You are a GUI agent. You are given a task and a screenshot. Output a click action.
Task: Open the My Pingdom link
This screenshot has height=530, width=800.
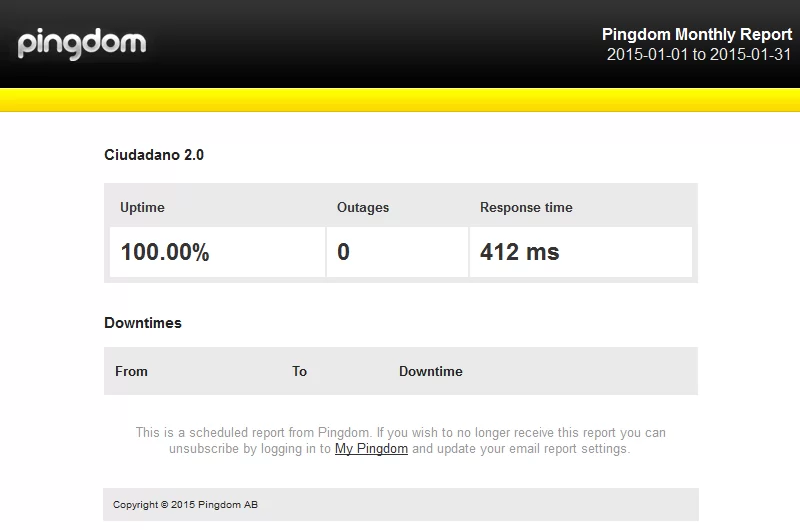click(x=371, y=448)
